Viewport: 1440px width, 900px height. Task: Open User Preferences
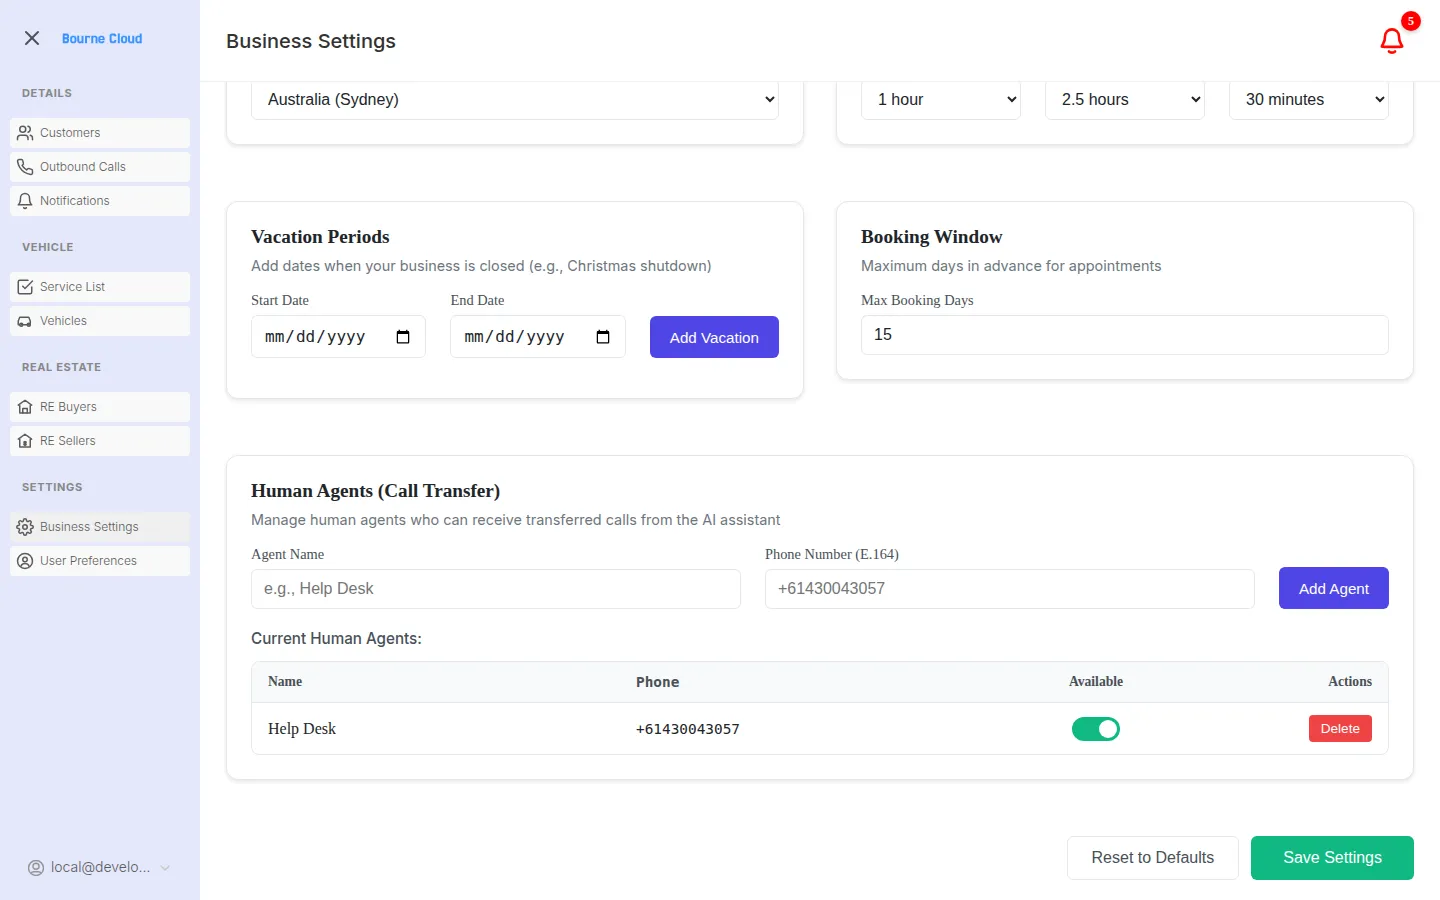coord(100,561)
